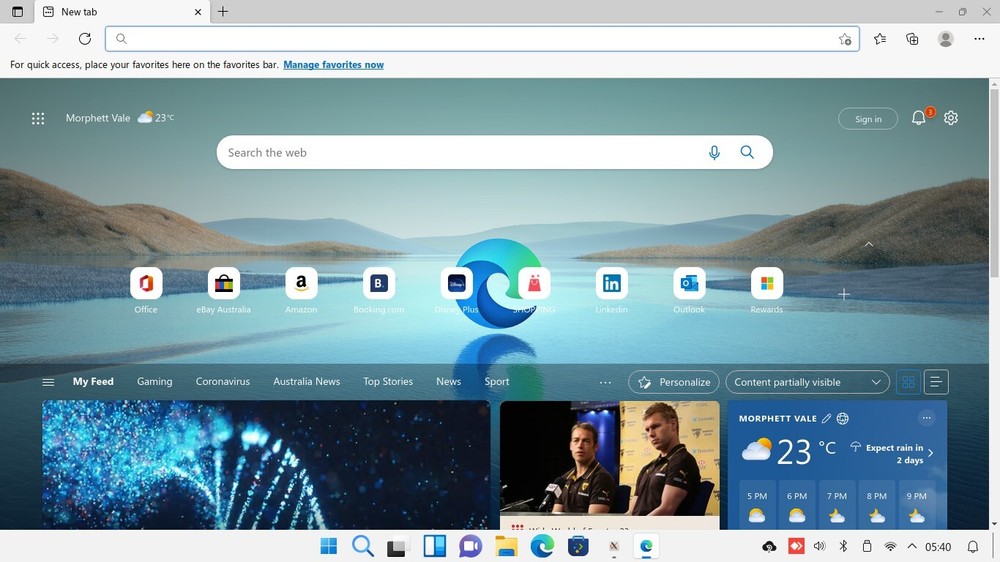Open the LinkedIn quick link tile

coord(611,284)
